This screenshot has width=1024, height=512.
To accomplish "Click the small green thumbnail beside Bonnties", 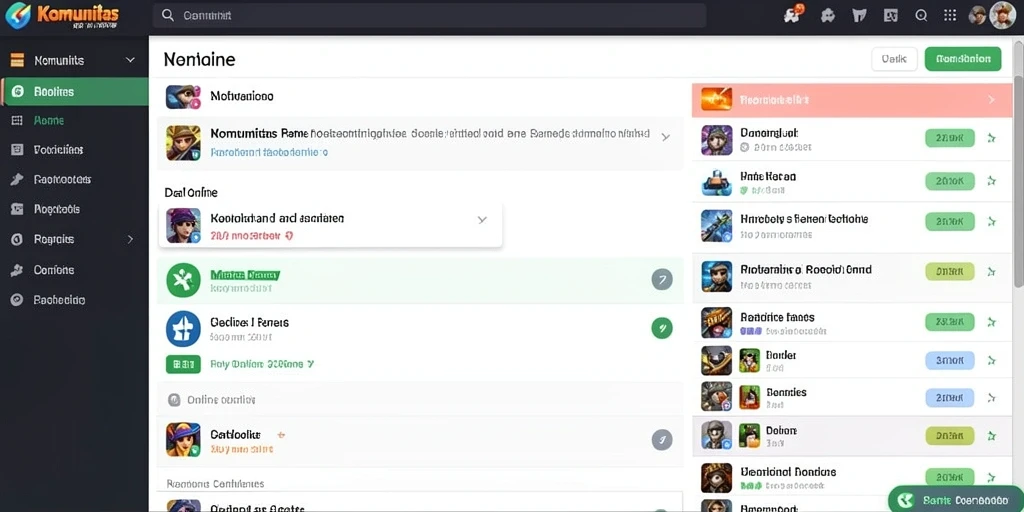I will pos(750,396).
